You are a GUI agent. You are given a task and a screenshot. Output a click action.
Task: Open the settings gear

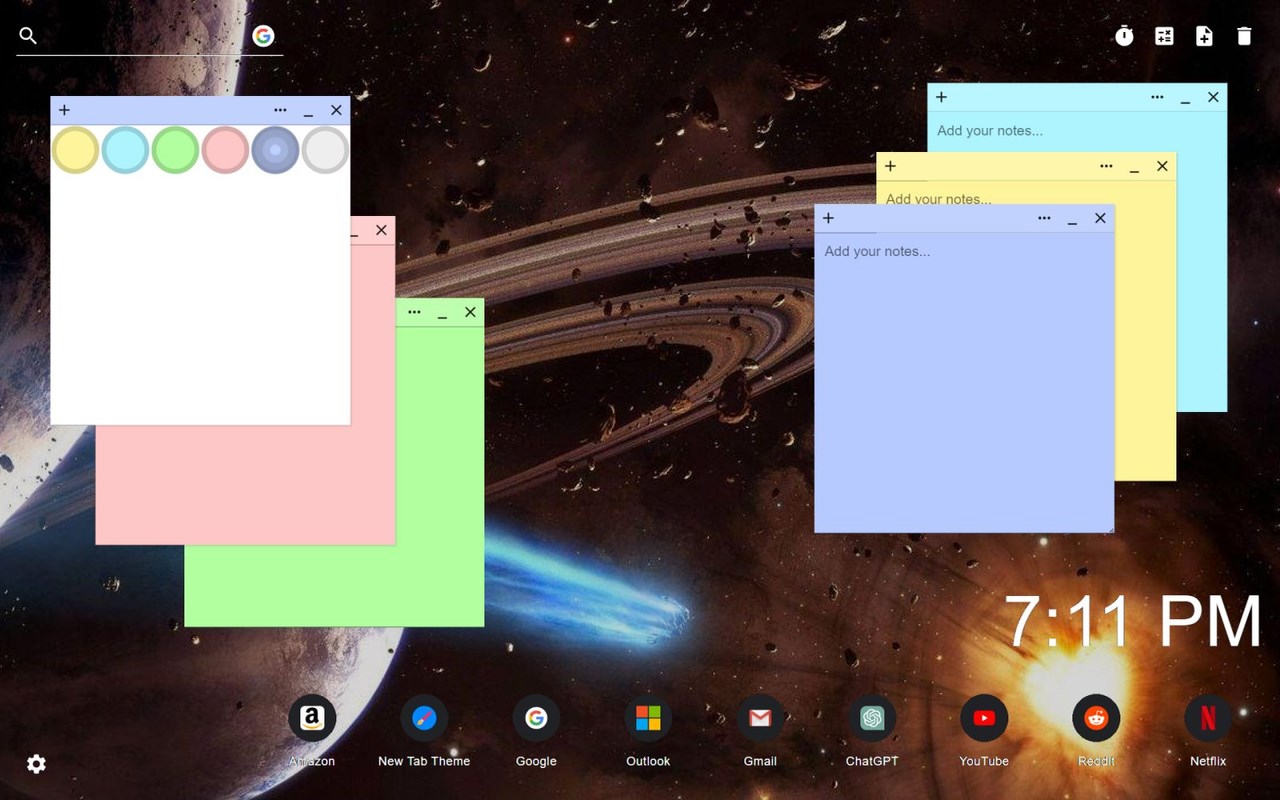tap(36, 764)
